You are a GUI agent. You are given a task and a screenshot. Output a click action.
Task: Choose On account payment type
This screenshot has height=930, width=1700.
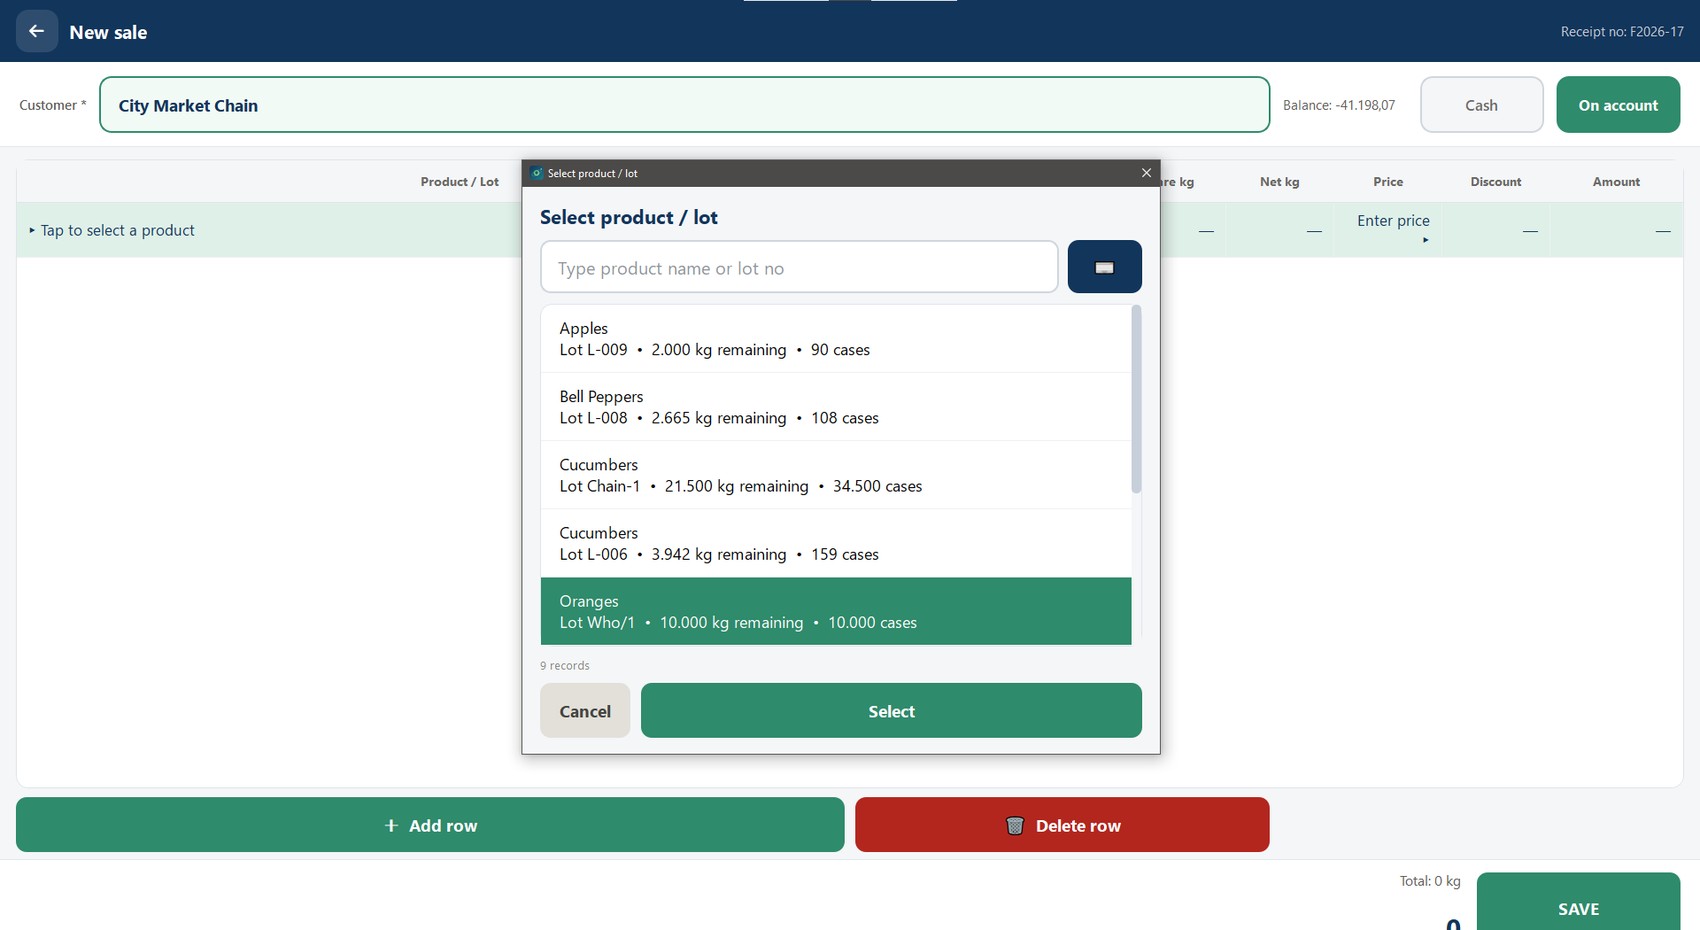coord(1617,105)
